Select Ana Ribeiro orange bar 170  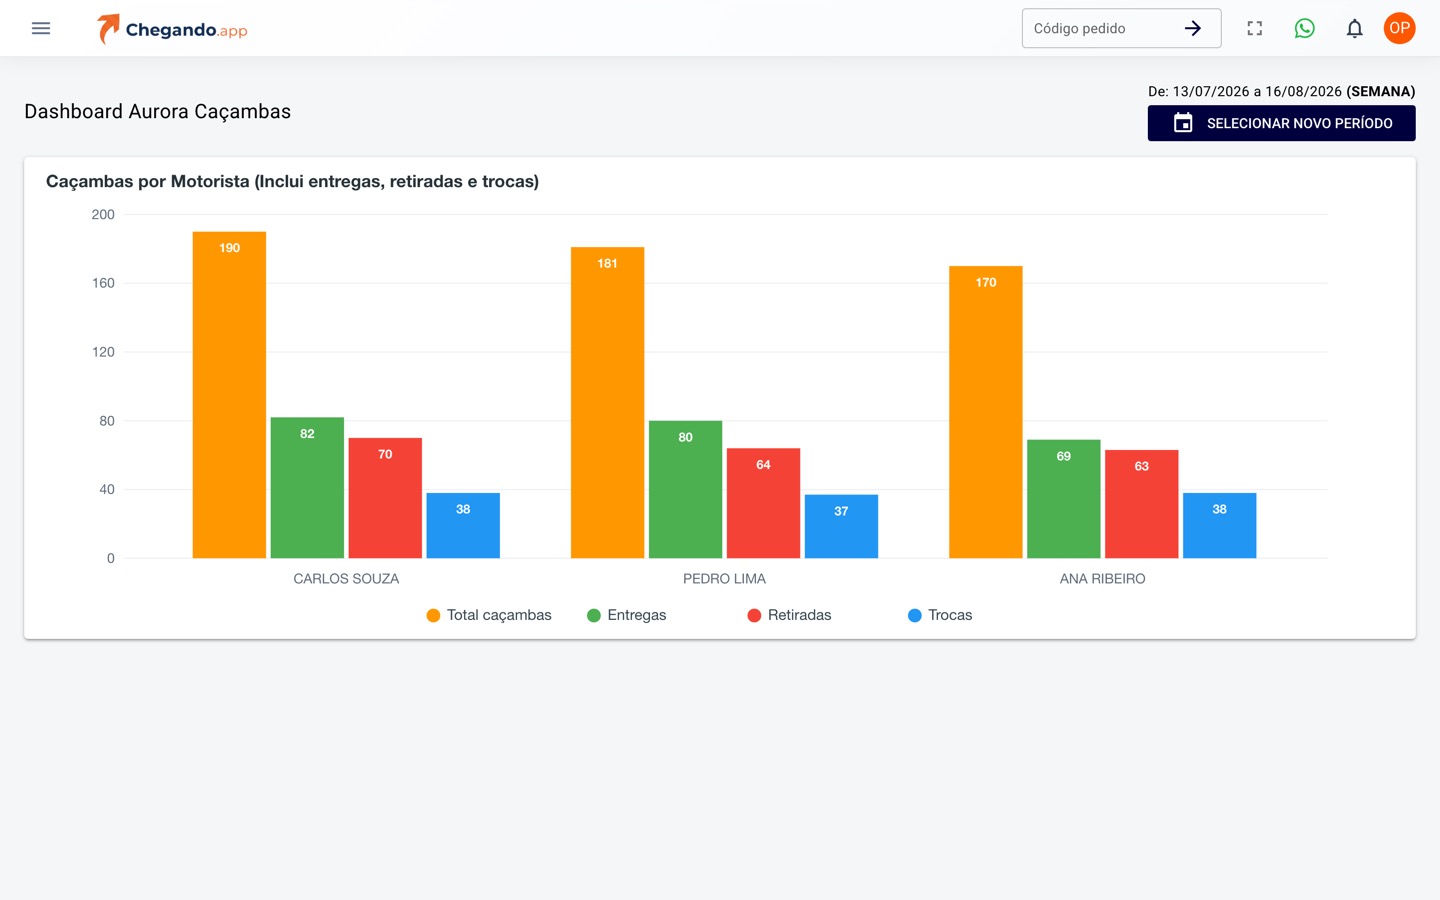[986, 412]
